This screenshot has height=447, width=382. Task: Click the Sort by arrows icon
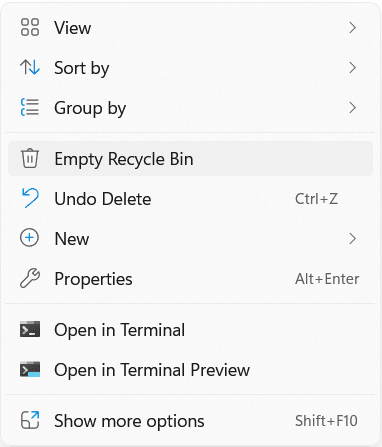[x=30, y=67]
